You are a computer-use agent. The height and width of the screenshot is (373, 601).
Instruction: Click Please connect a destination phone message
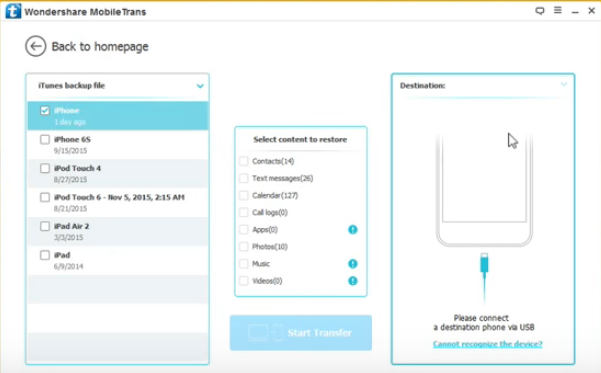[x=484, y=322]
